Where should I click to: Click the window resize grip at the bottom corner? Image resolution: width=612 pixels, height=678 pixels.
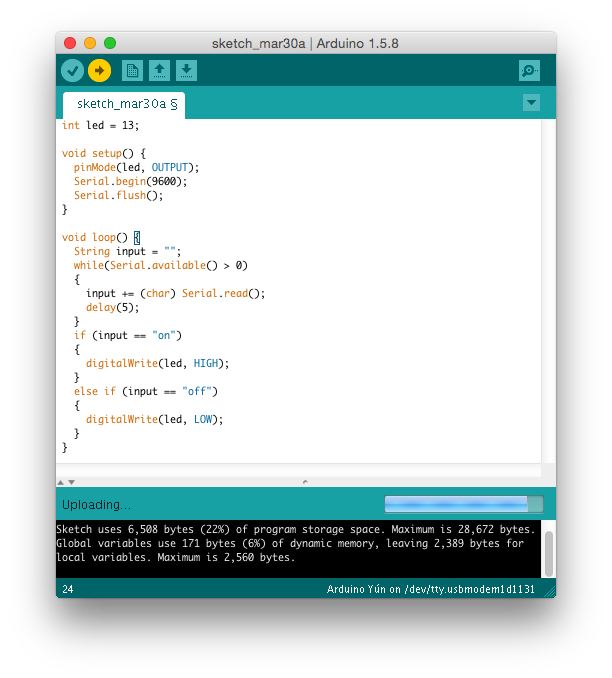[550, 592]
